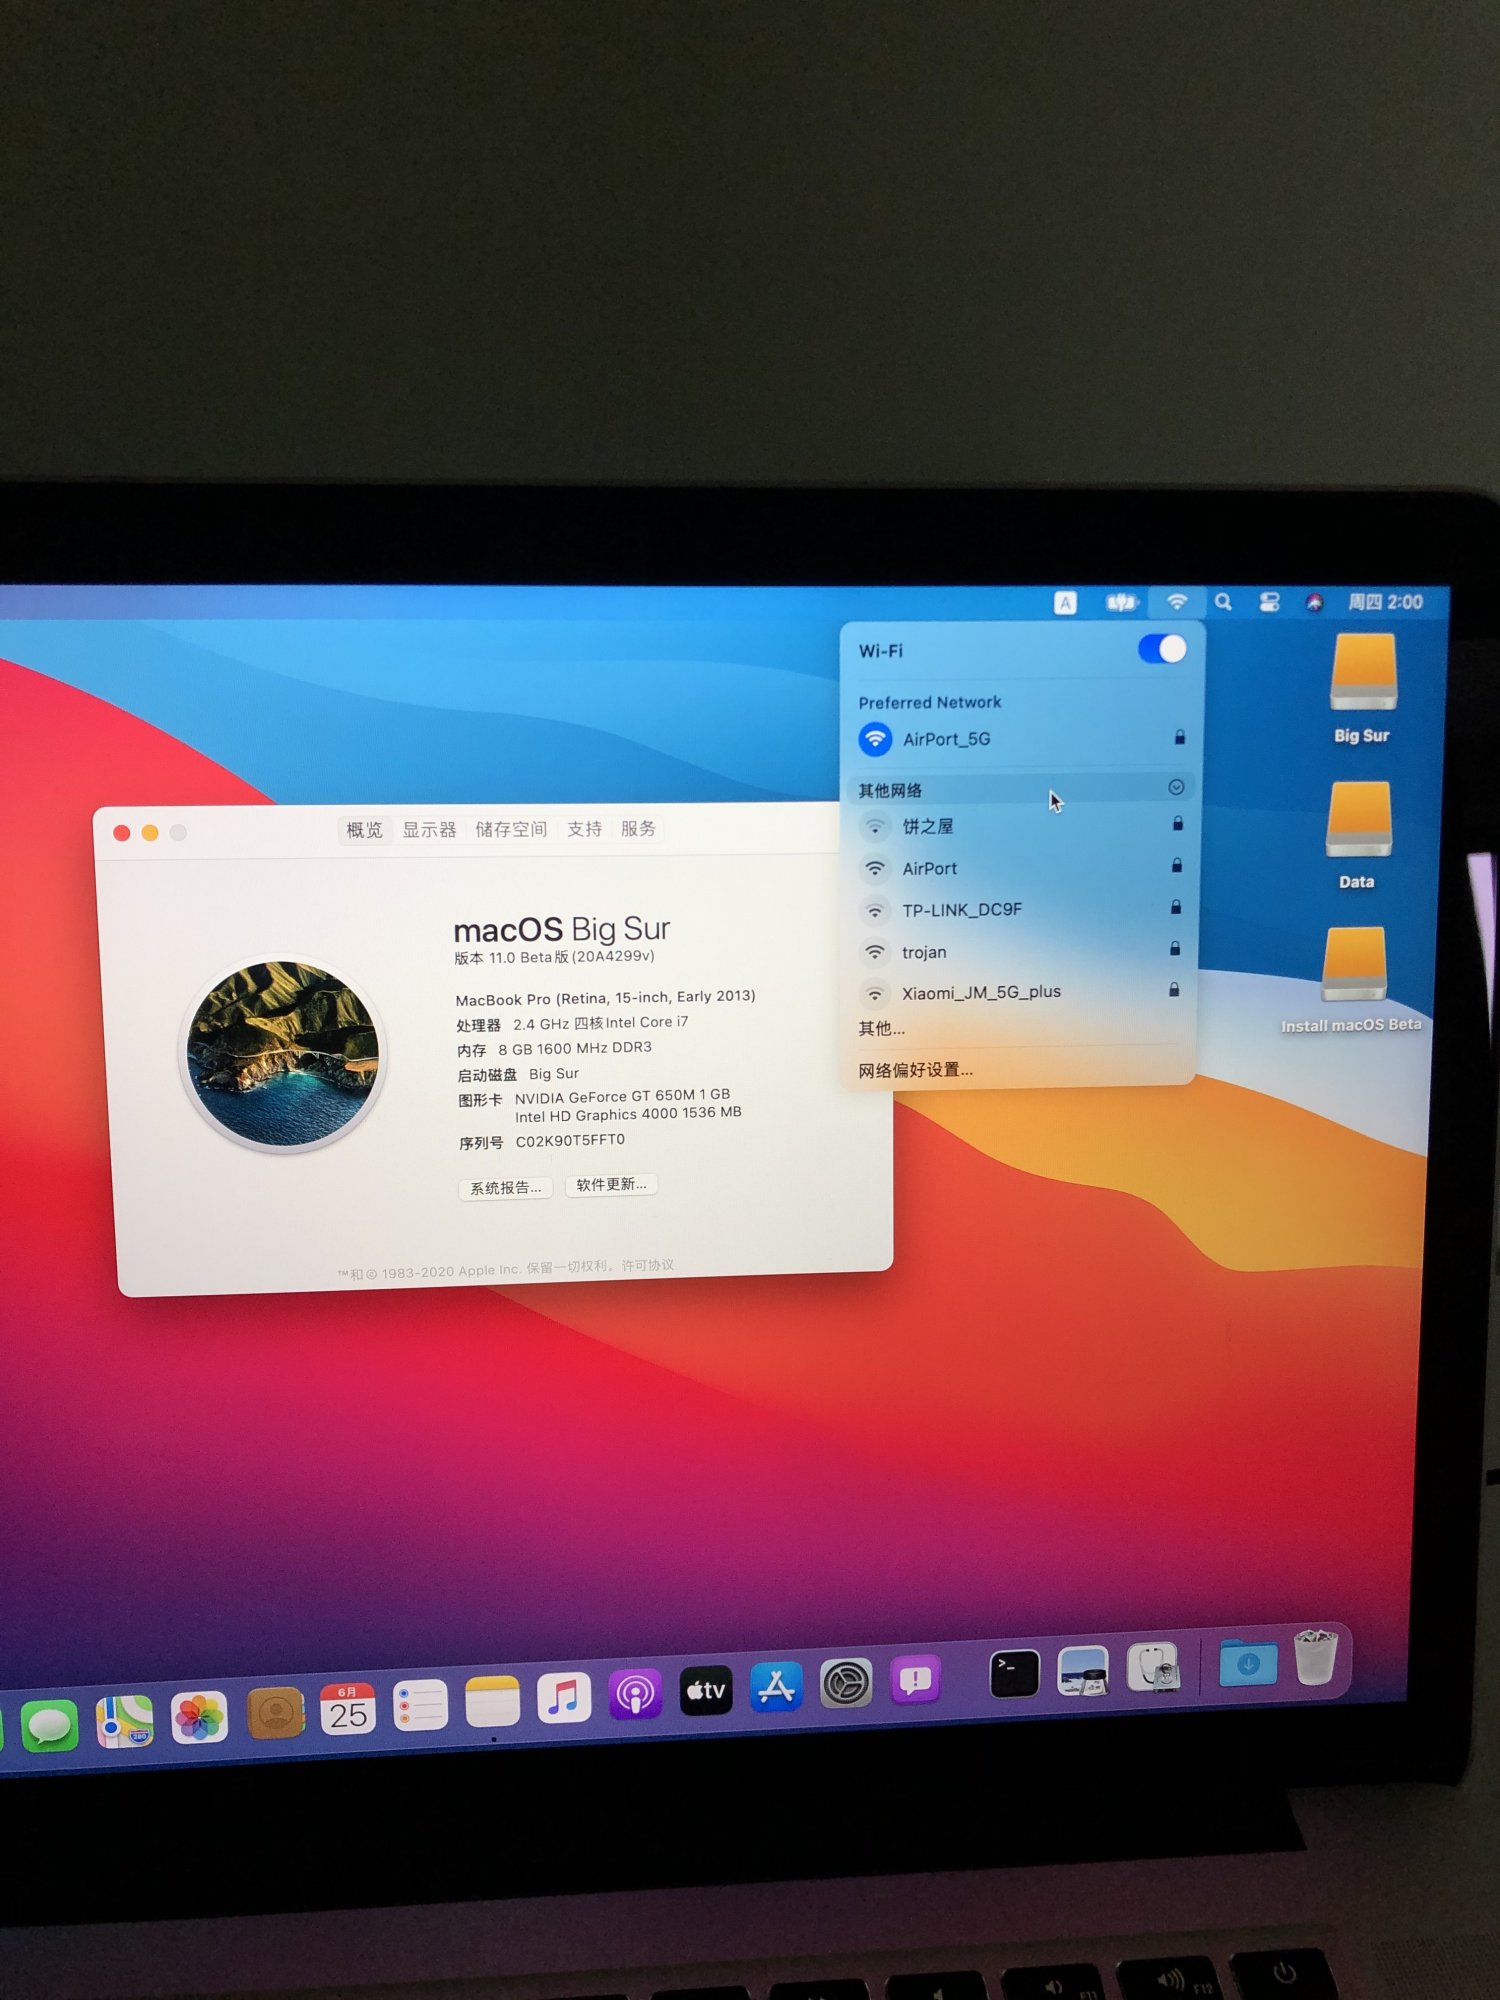
Task: Open 网络偏好设置... network preferences
Action: pyautogui.click(x=915, y=1070)
